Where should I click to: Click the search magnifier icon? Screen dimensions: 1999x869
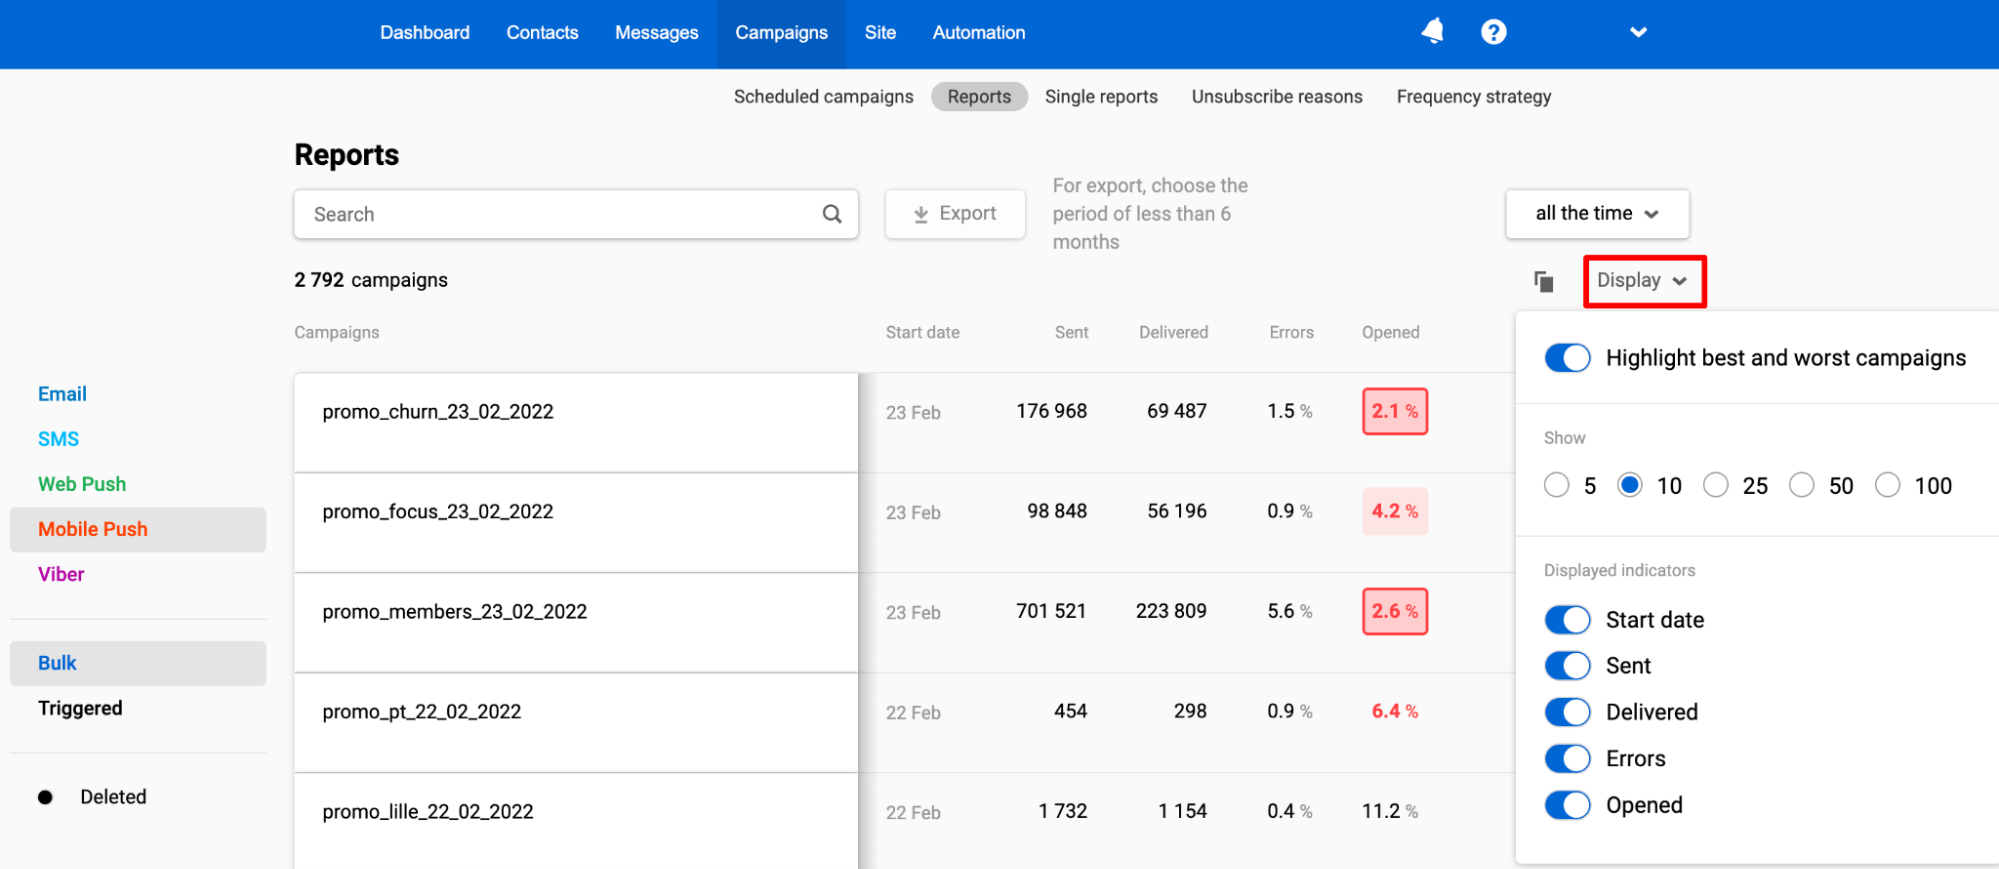click(831, 214)
